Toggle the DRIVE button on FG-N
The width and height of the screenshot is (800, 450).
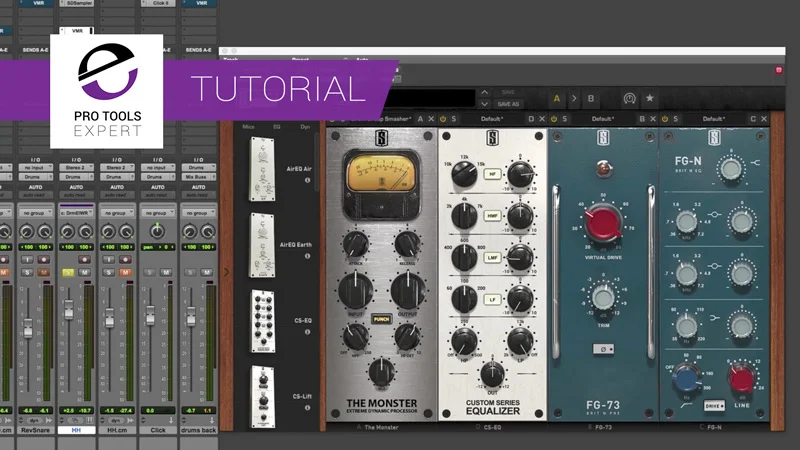pyautogui.click(x=714, y=406)
